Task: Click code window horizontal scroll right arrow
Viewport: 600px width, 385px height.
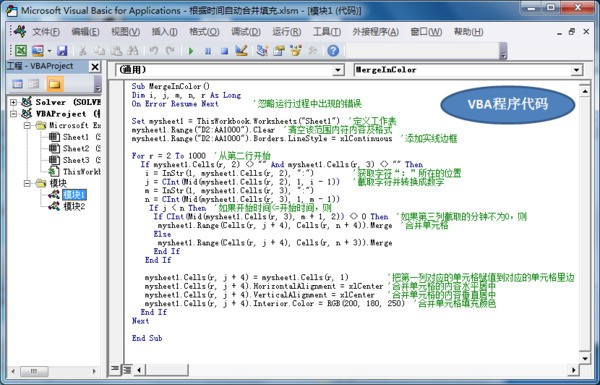Action: click(x=574, y=370)
